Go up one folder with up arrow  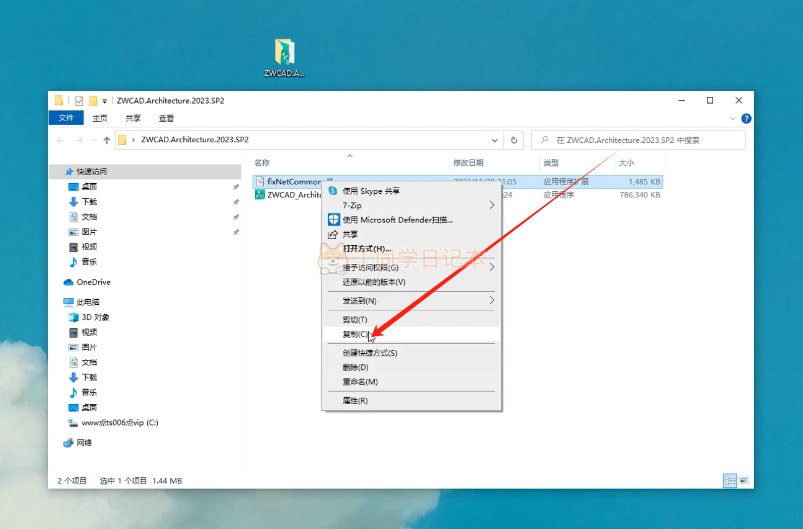pyautogui.click(x=107, y=140)
